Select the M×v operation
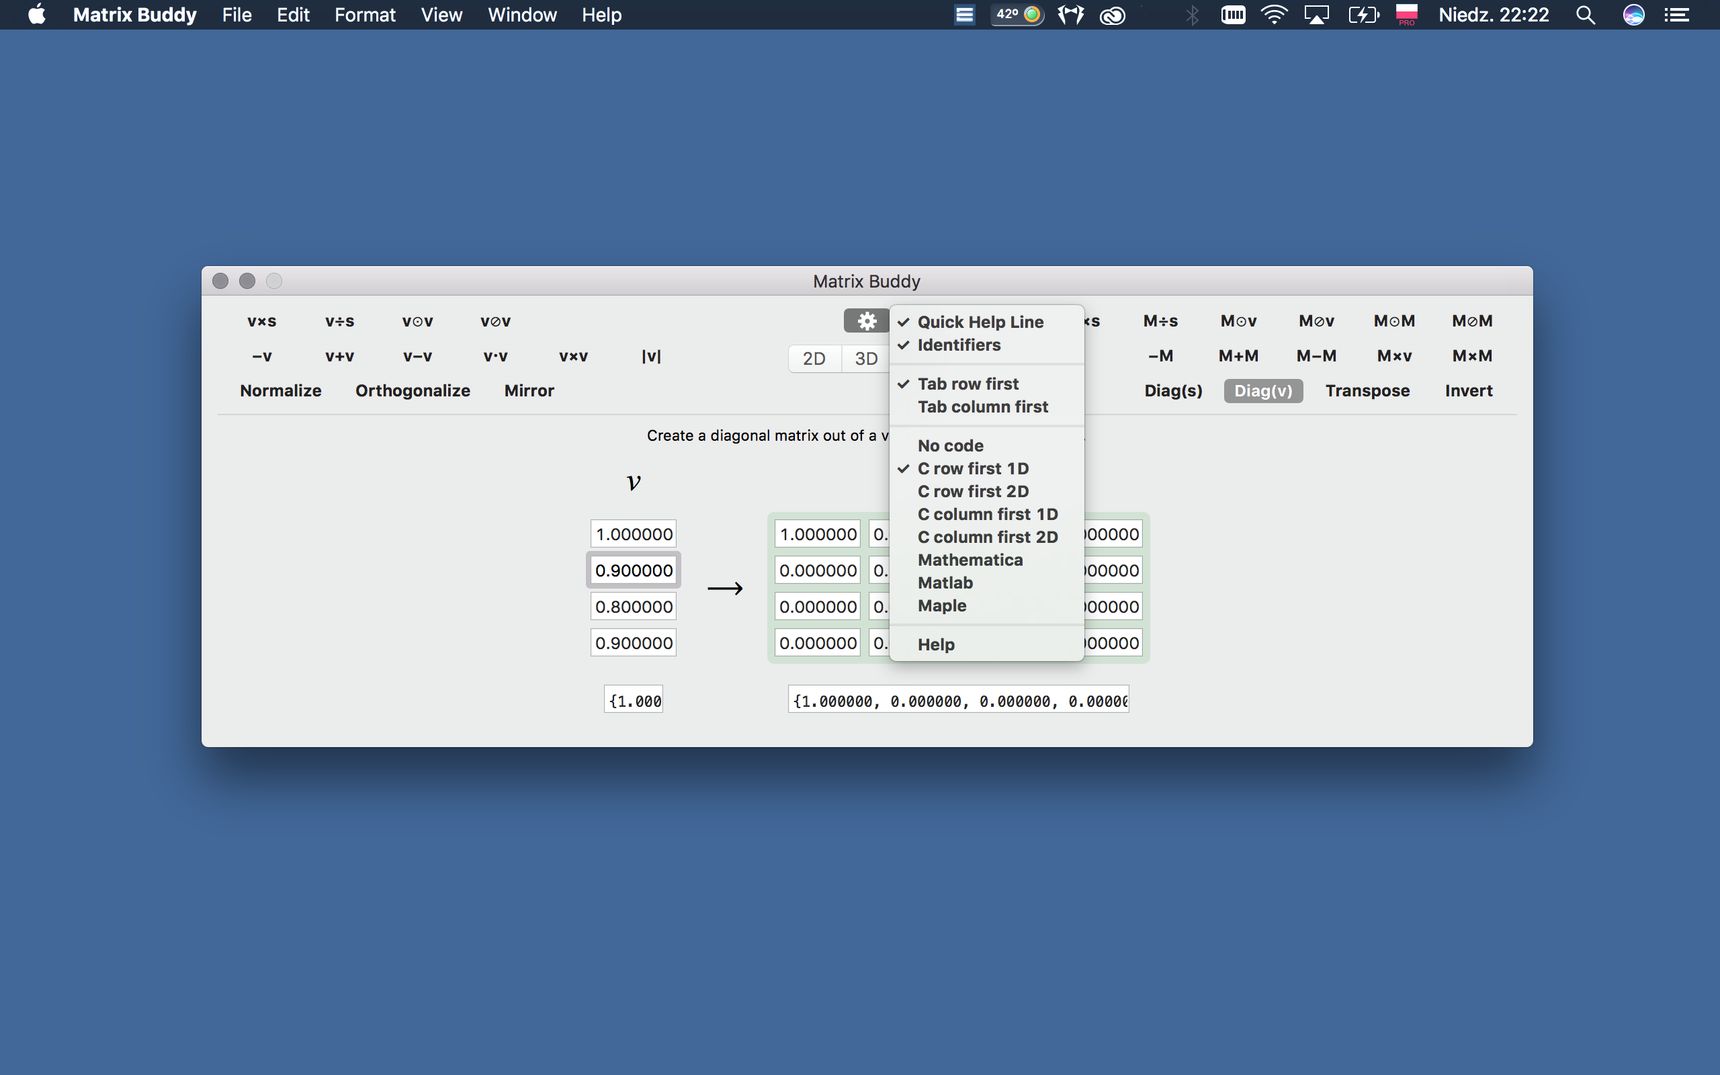 point(1395,356)
